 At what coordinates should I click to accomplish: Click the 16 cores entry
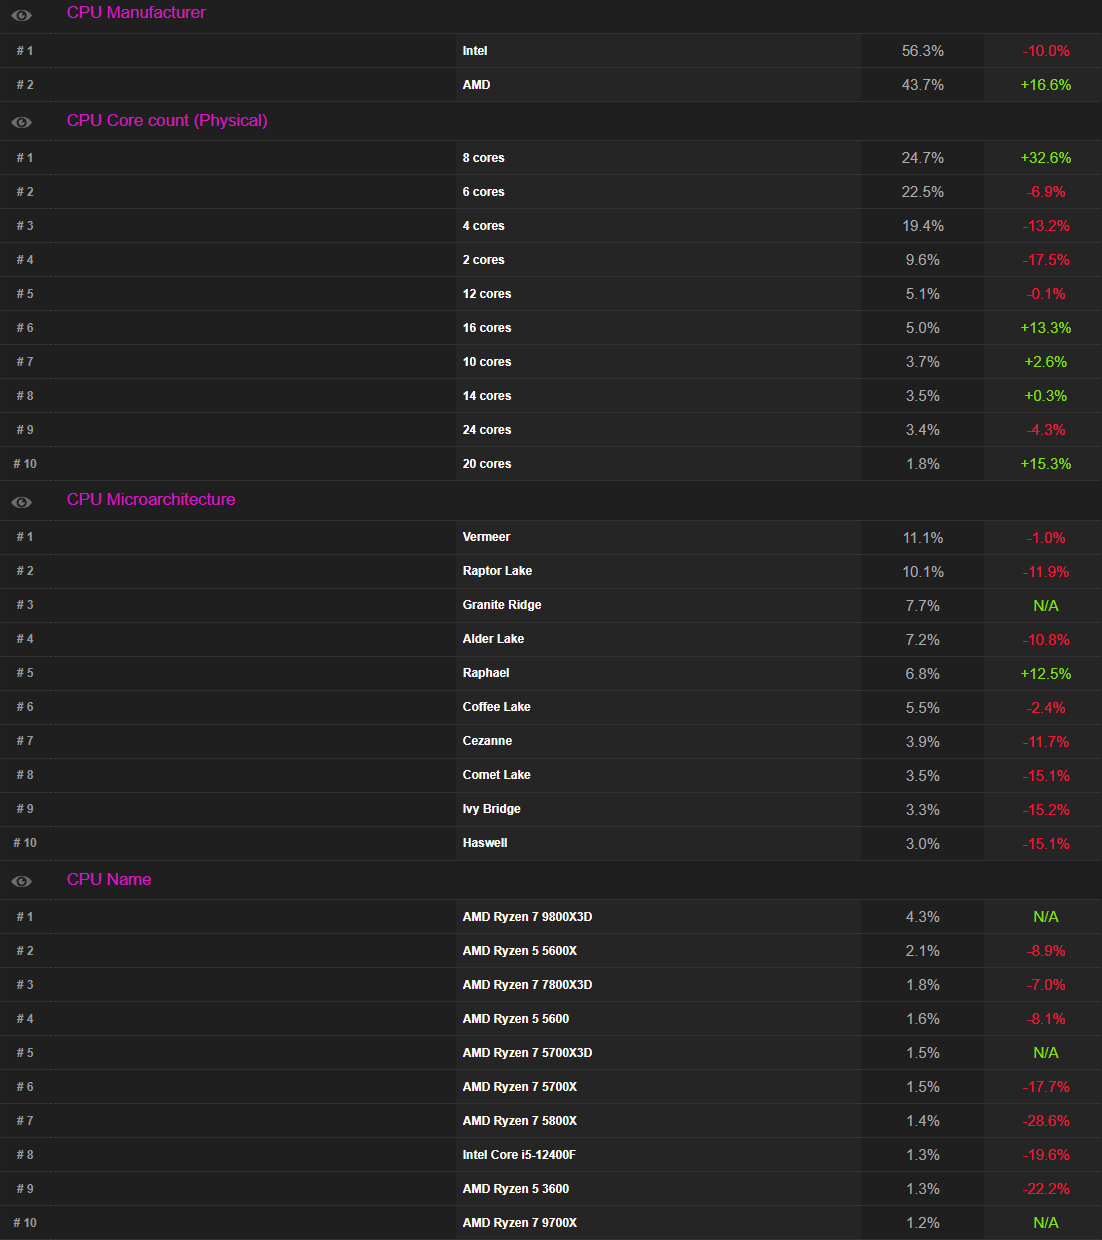[487, 328]
